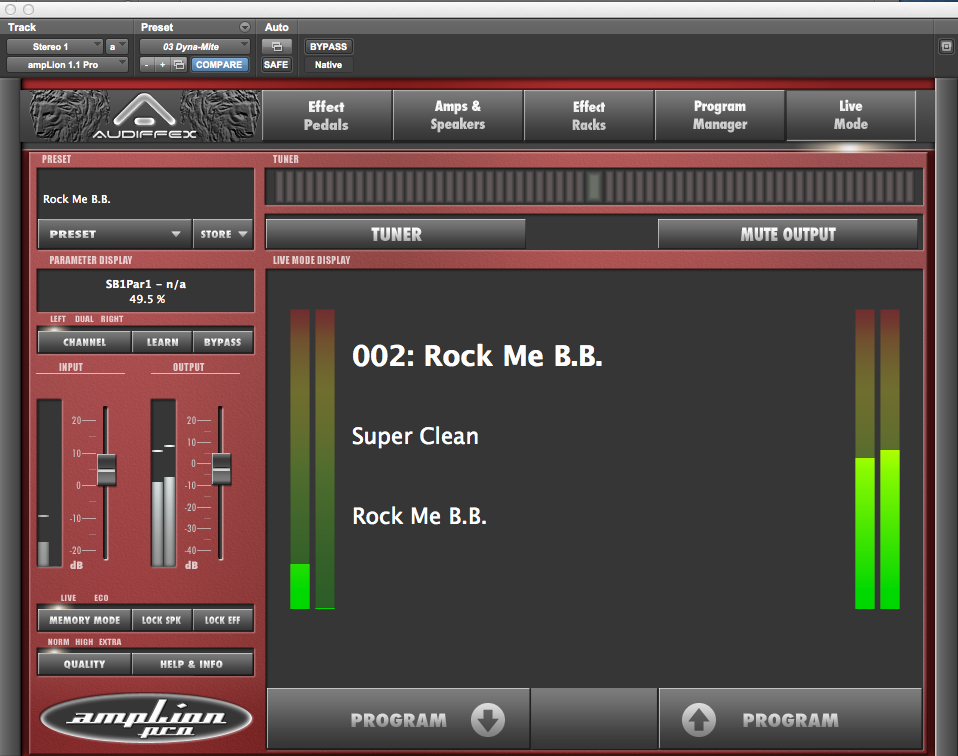The height and width of the screenshot is (756, 958).
Task: Click the copy preset settings icon
Action: click(179, 65)
